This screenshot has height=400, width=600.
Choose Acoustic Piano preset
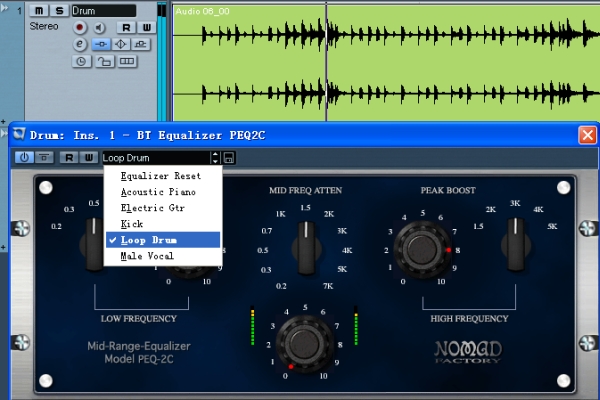coord(163,192)
